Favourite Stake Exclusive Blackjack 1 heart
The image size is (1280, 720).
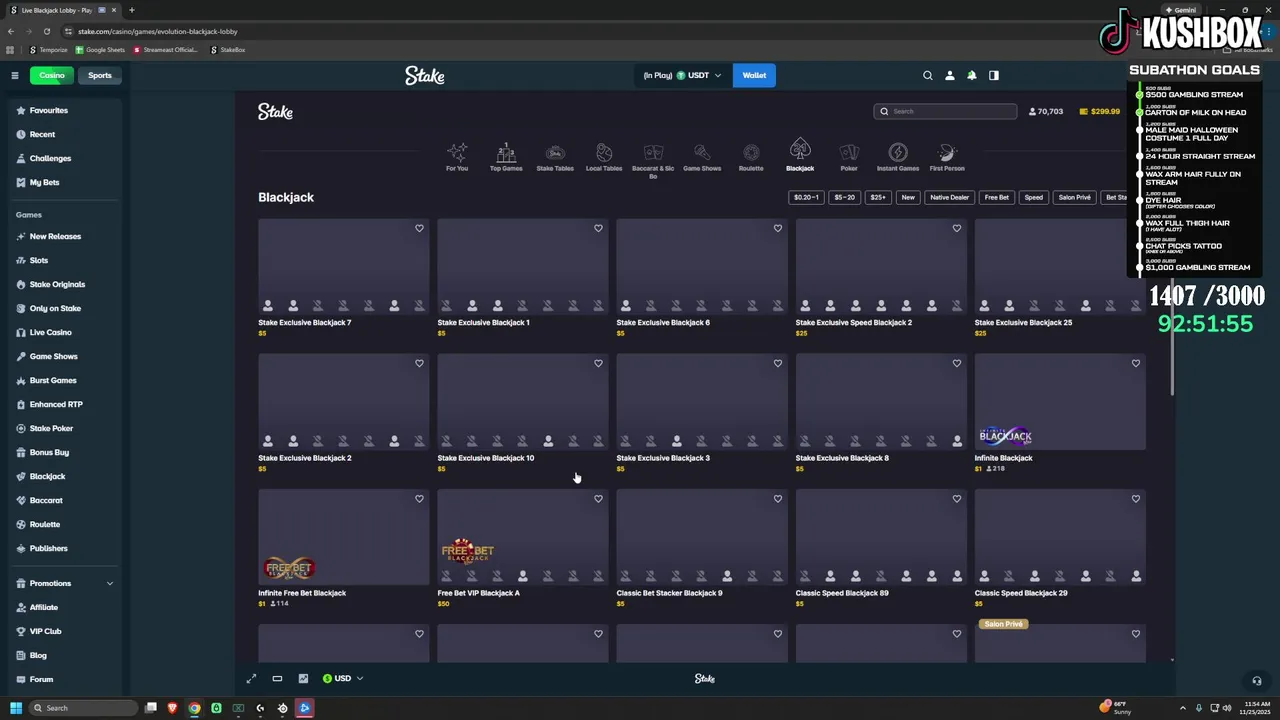pyautogui.click(x=598, y=228)
